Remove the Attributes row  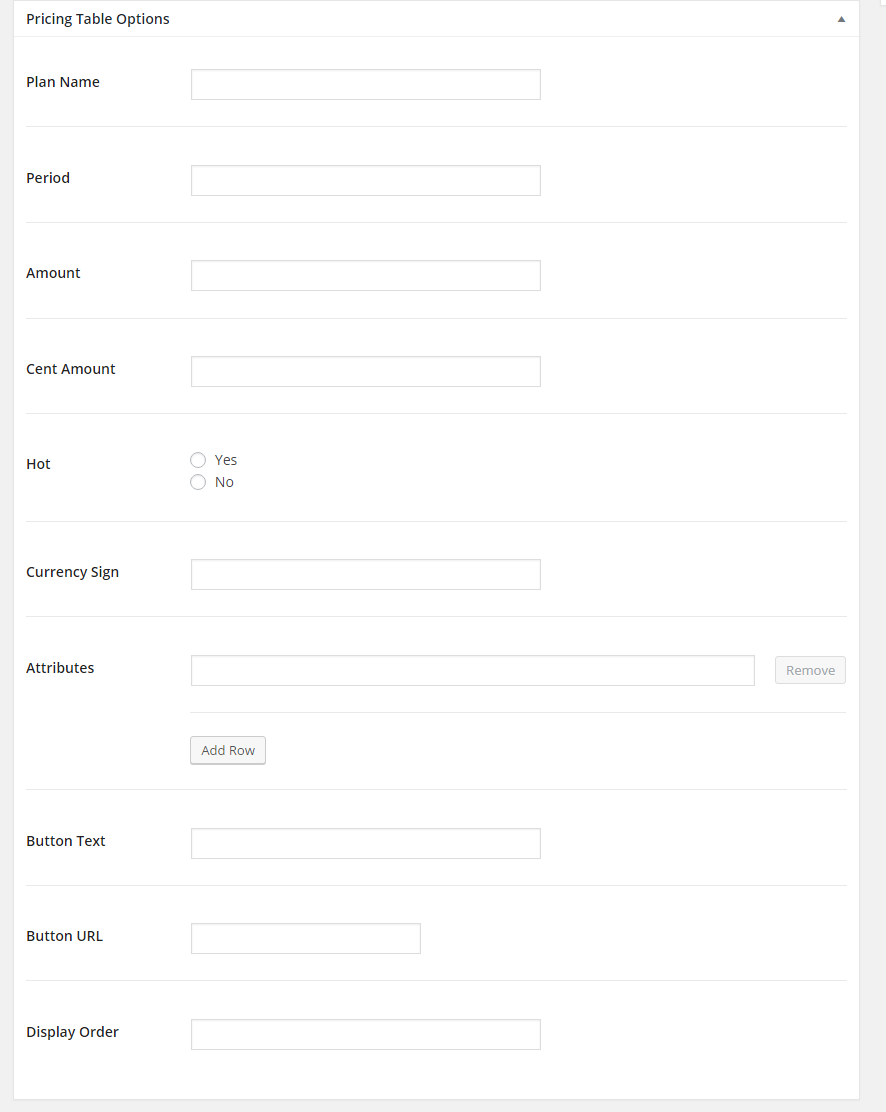pyautogui.click(x=810, y=670)
